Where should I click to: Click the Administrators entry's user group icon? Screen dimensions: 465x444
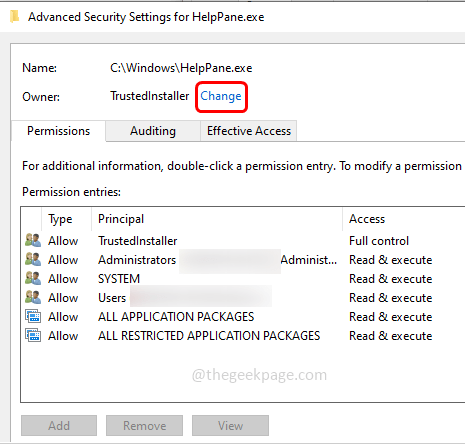click(33, 259)
